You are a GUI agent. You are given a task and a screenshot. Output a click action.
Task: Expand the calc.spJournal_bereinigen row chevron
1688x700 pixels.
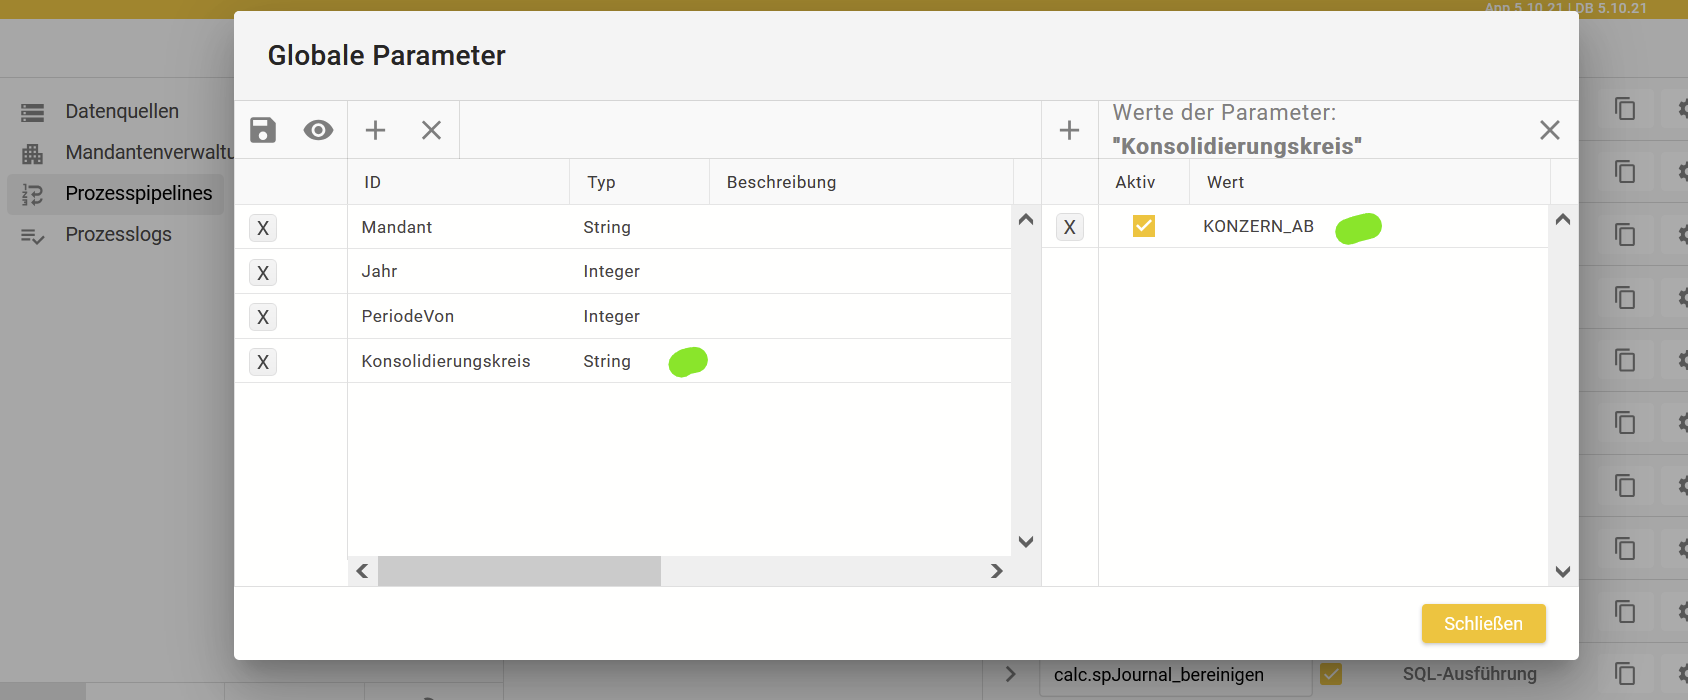click(1010, 674)
